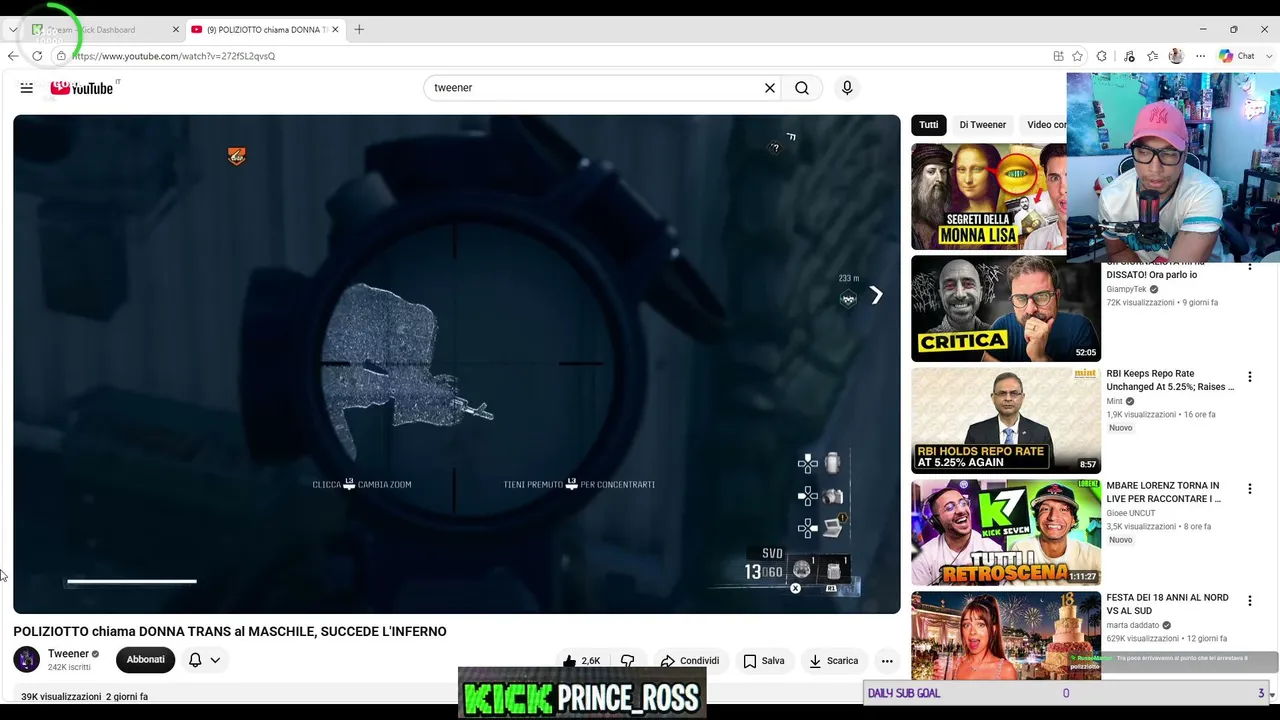Start voice search with the microphone
Screen dimensions: 1280x720
coord(847,88)
